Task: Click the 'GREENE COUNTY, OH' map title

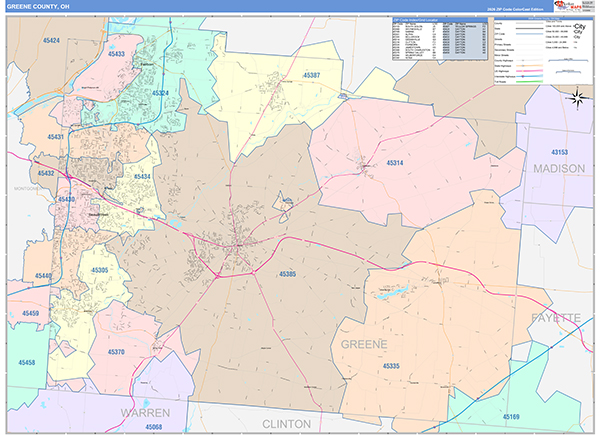Action: click(x=38, y=7)
